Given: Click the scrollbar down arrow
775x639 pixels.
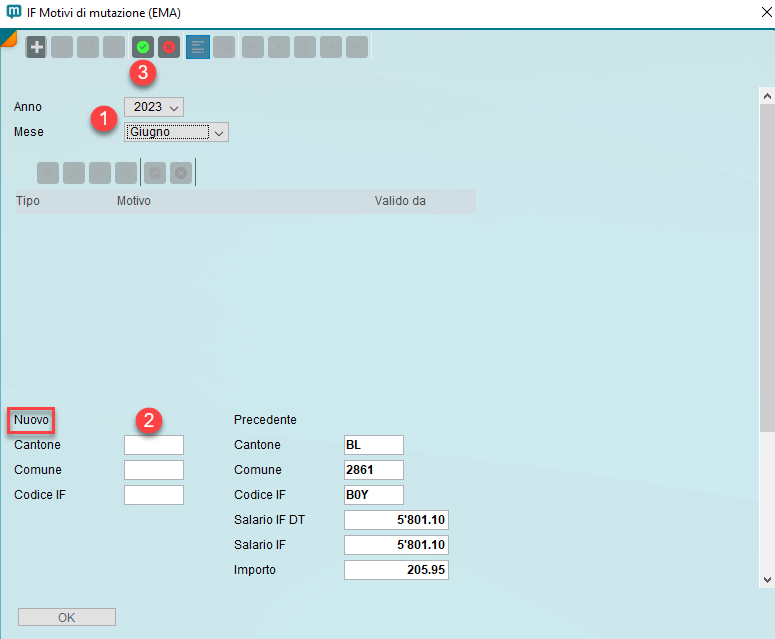Looking at the screenshot, I should [x=767, y=579].
